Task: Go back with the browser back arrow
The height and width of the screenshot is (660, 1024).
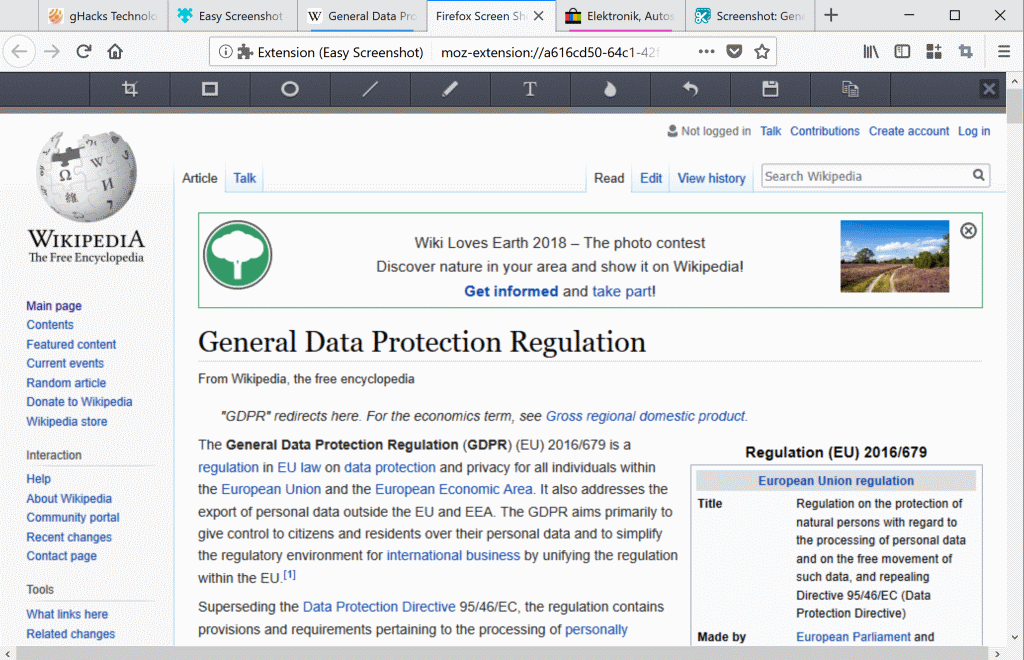Action: coord(20,52)
